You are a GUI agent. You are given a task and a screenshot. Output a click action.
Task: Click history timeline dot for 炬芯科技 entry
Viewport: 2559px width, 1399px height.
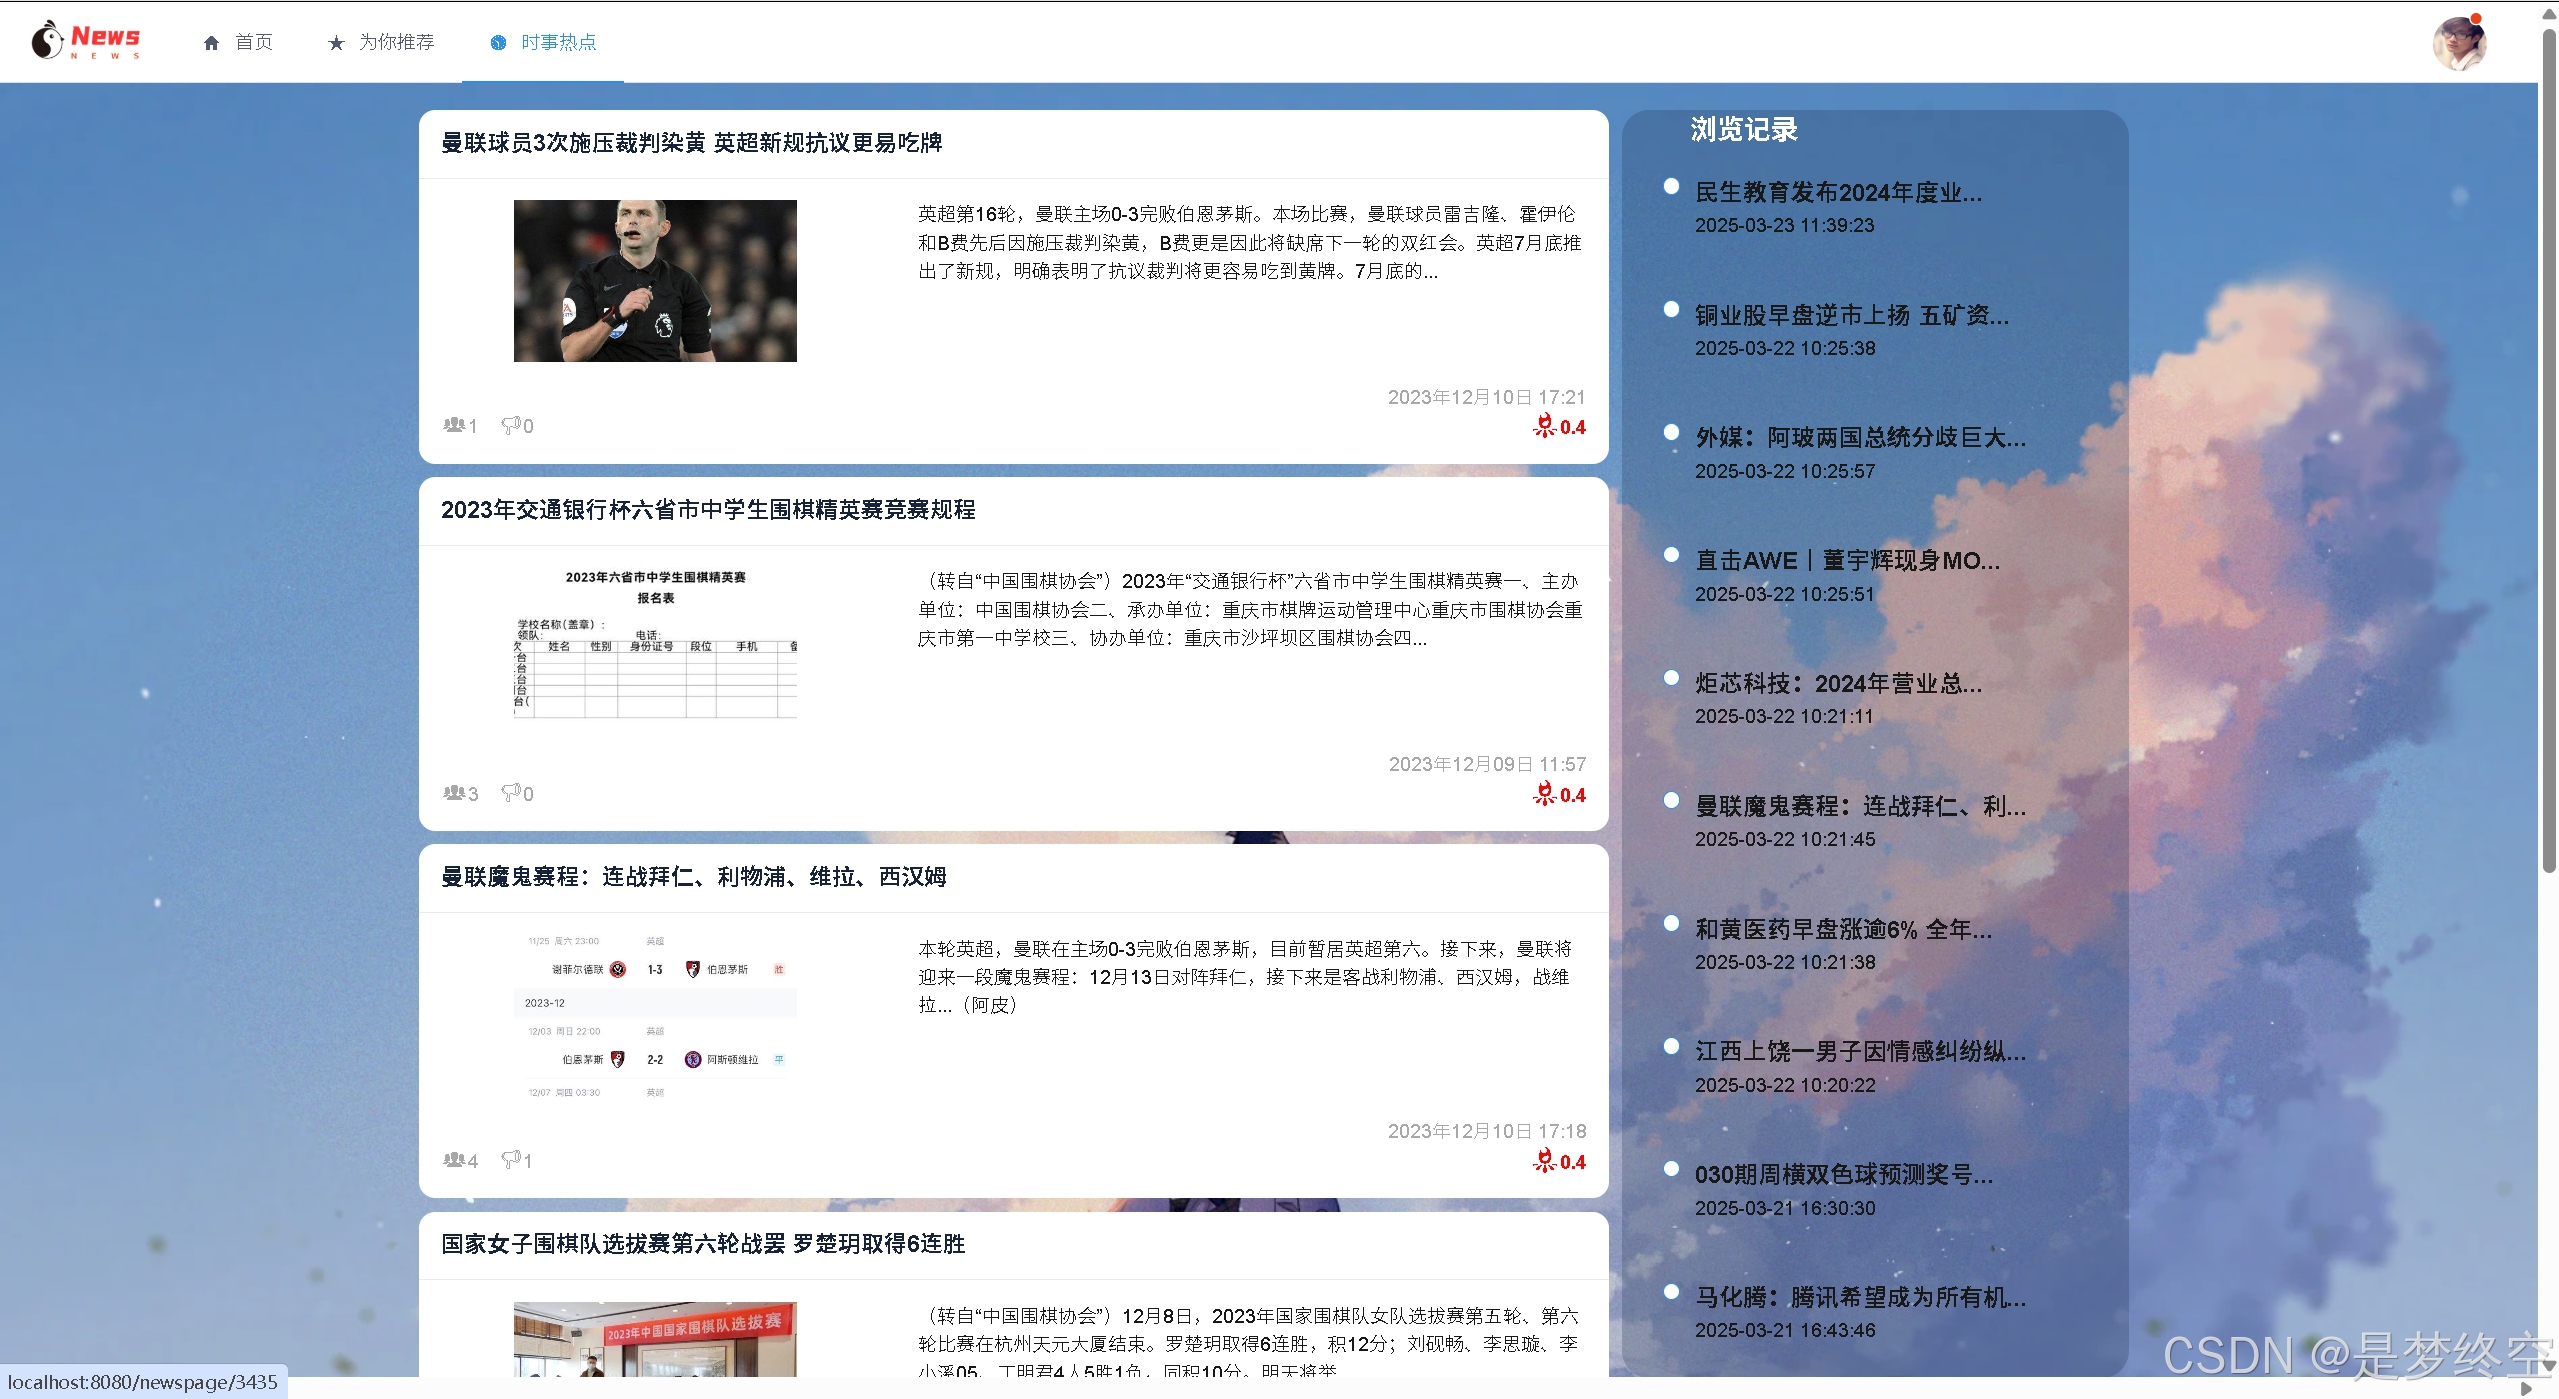coord(1671,678)
